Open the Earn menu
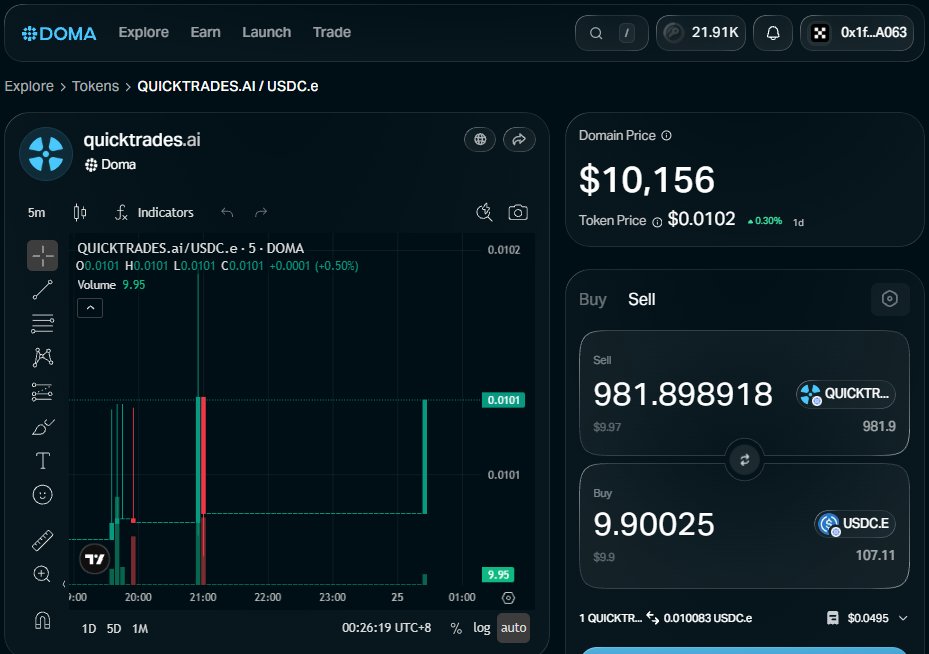Image resolution: width=929 pixels, height=654 pixels. point(205,33)
